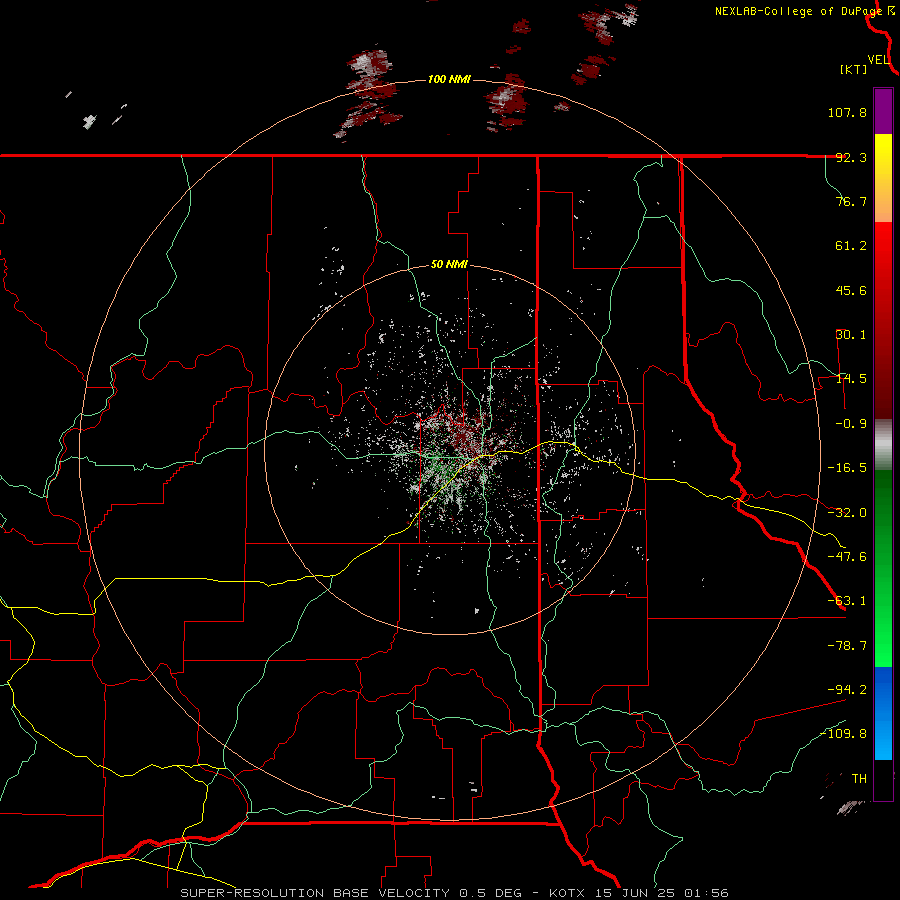Select the -47.6 scale value
900x900 pixels.
coord(847,557)
